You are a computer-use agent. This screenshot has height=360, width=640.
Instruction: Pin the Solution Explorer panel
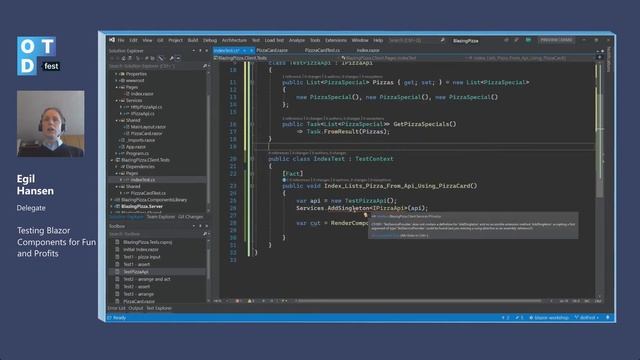point(200,51)
